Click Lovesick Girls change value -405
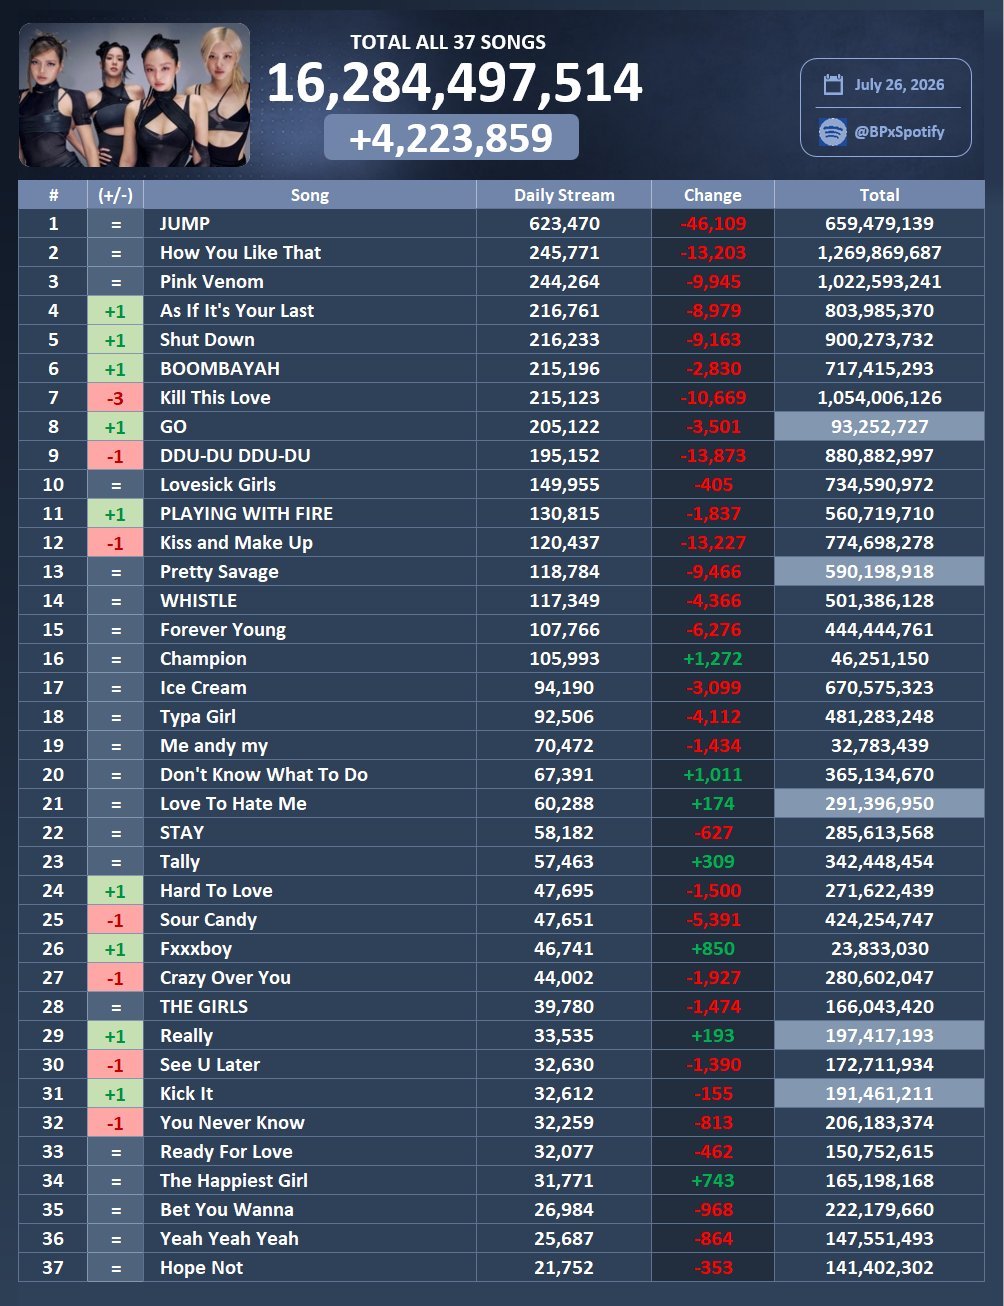The height and width of the screenshot is (1306, 1004). 713,485
